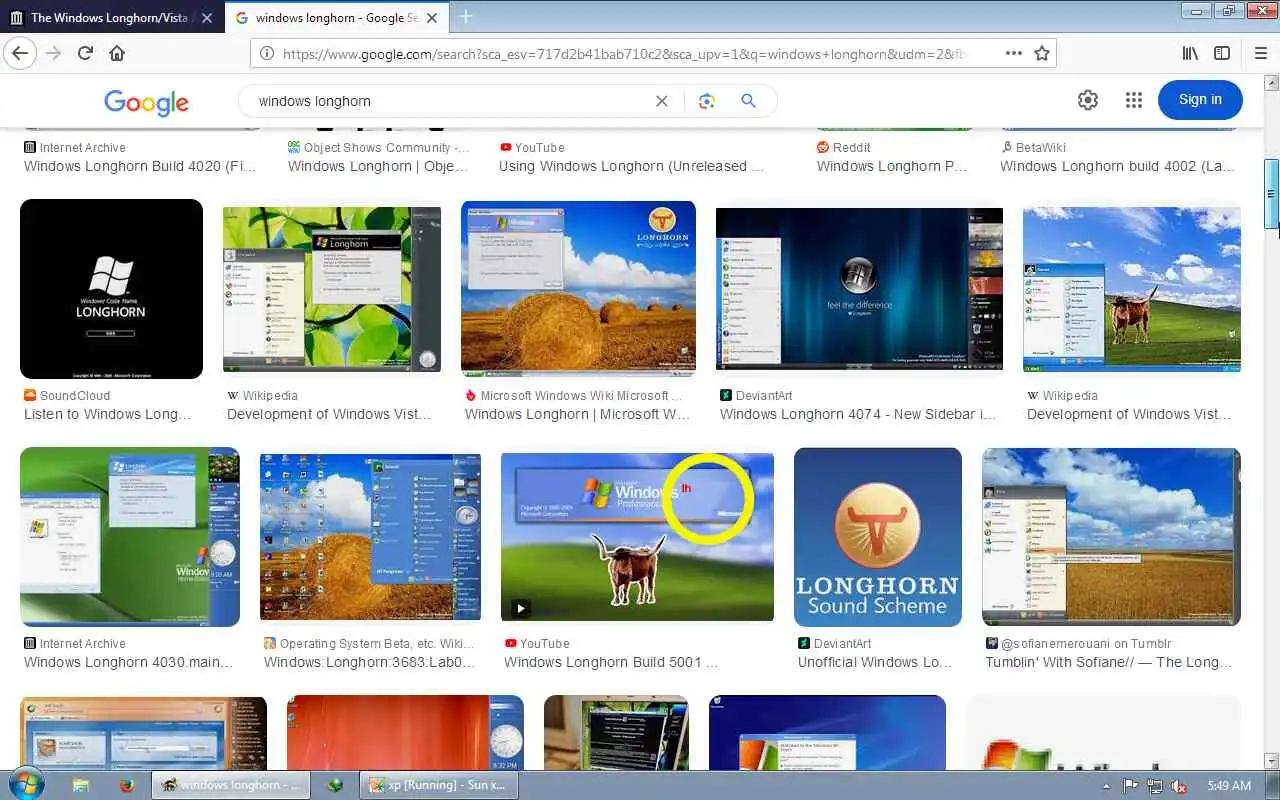Open a new tab with plus button
Viewport: 1280px width, 800px height.
click(466, 16)
